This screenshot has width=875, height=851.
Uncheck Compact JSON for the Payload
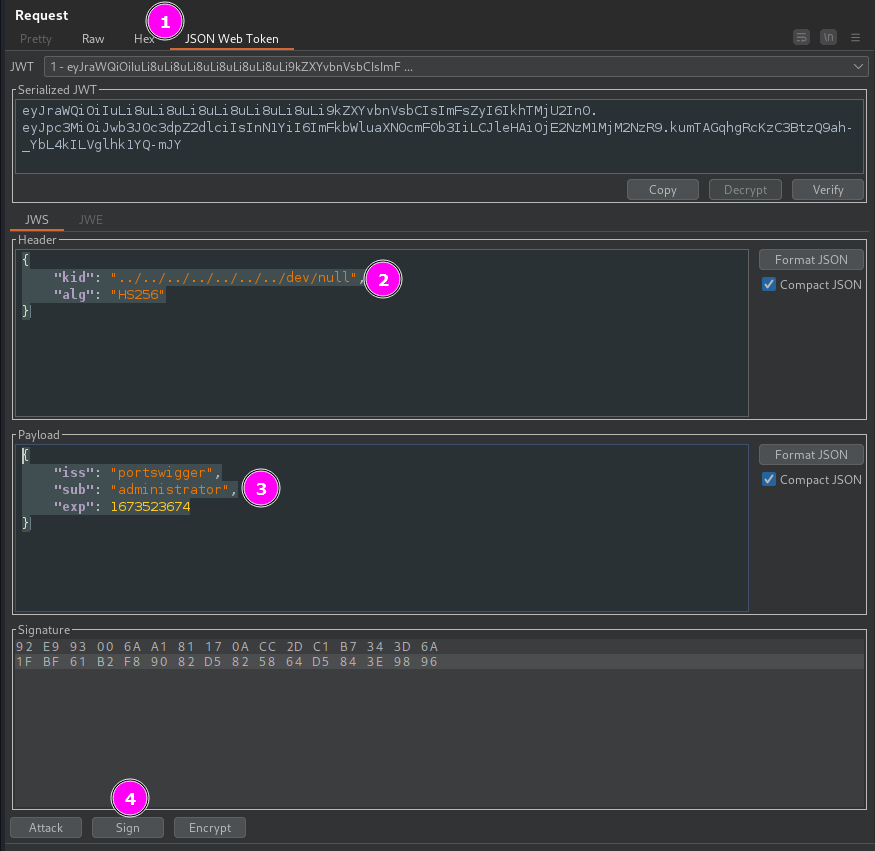[x=769, y=479]
